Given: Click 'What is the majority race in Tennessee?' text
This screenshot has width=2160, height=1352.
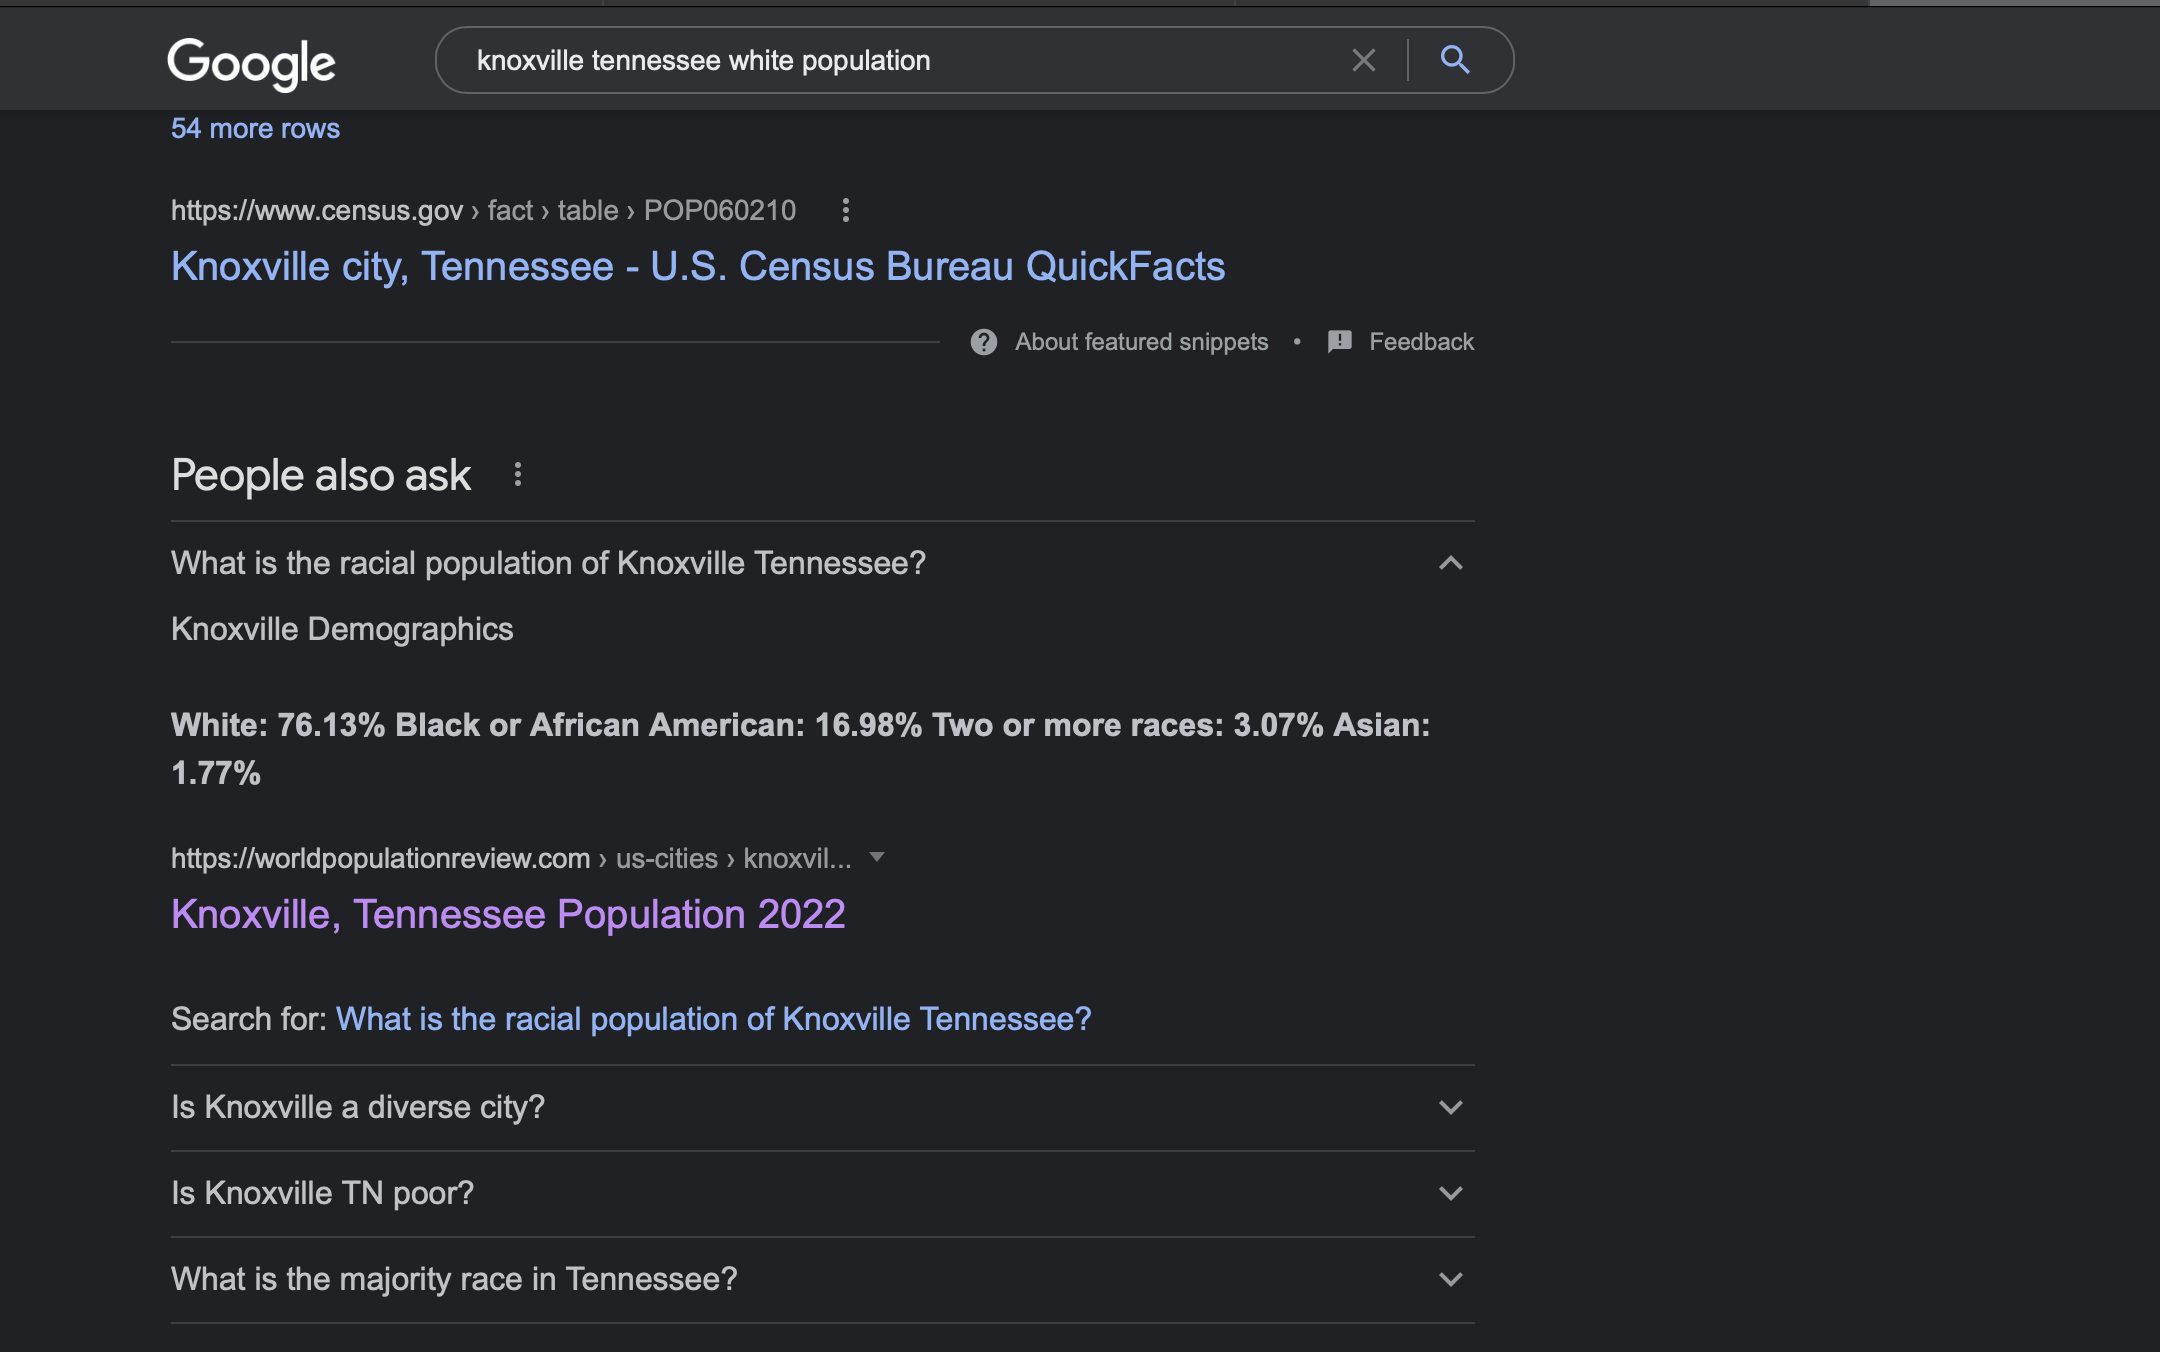Looking at the screenshot, I should (454, 1279).
